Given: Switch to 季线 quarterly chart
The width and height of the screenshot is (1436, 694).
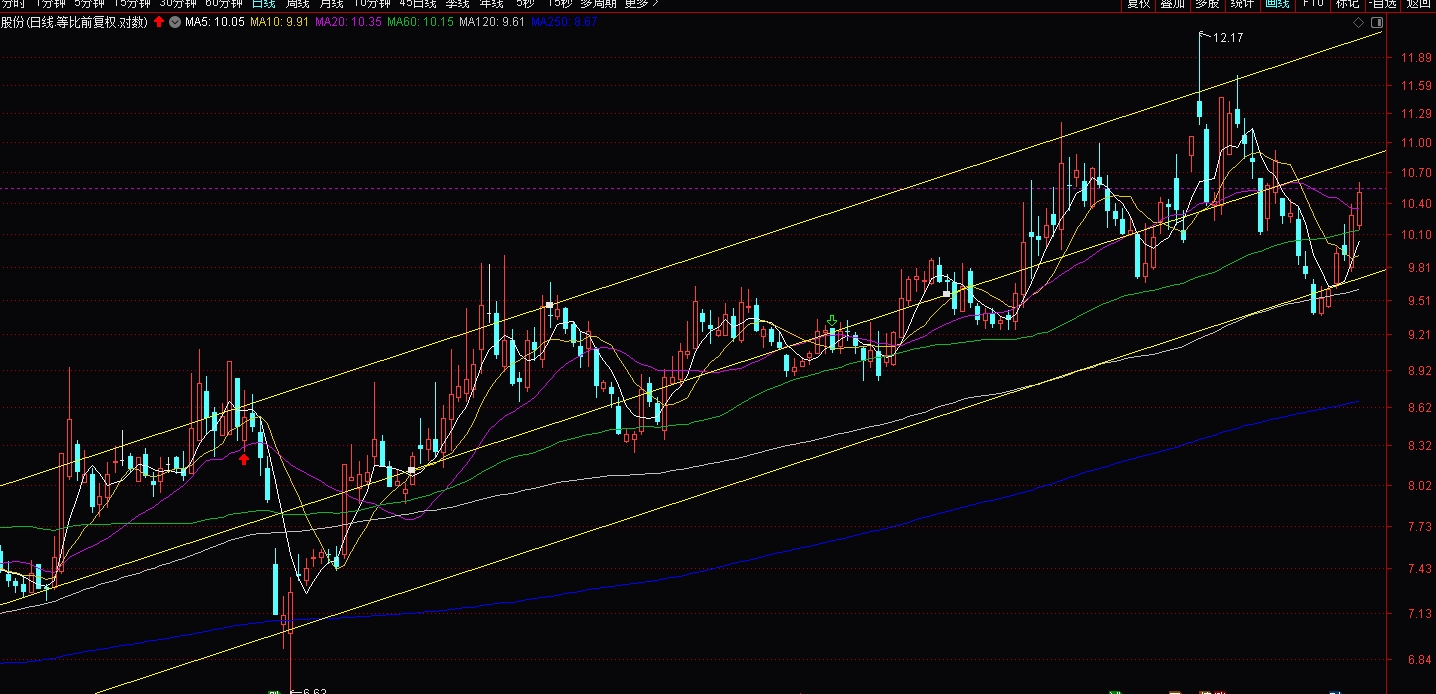Looking at the screenshot, I should (457, 4).
